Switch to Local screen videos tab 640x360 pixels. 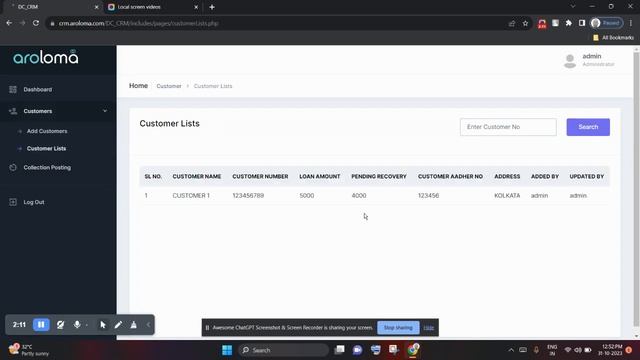click(153, 7)
